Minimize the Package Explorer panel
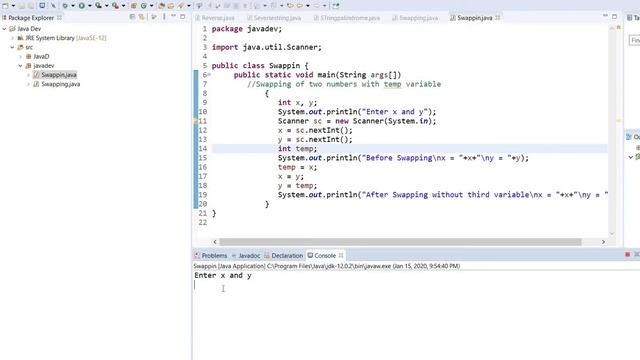This screenshot has height=360, width=640. (x=173, y=16)
